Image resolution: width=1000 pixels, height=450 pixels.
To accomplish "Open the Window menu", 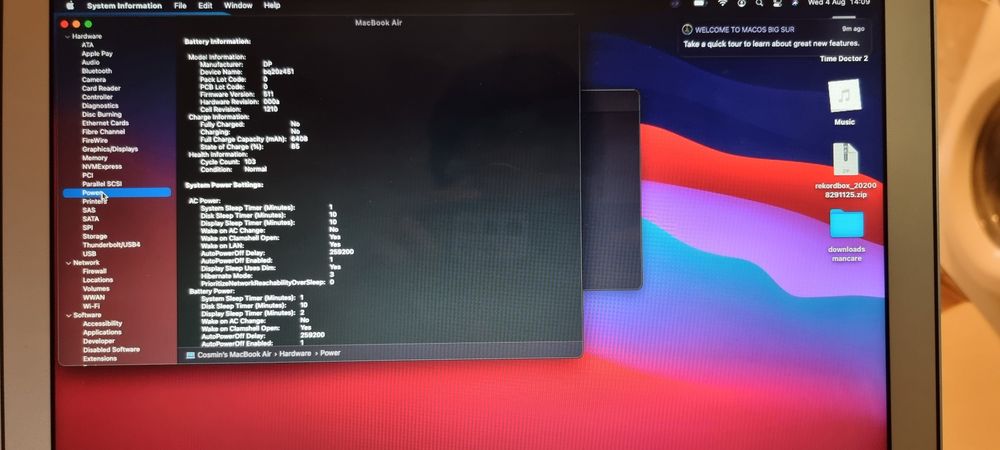I will (x=238, y=5).
